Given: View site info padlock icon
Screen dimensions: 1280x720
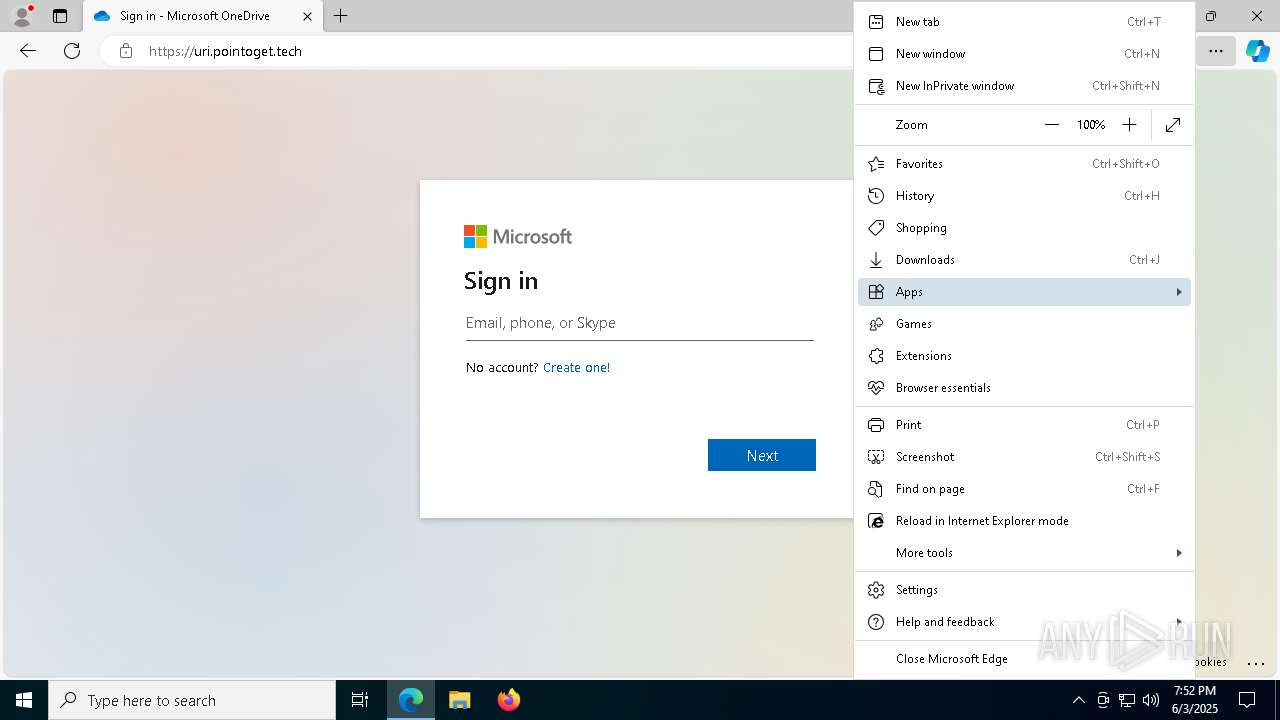Looking at the screenshot, I should point(125,51).
